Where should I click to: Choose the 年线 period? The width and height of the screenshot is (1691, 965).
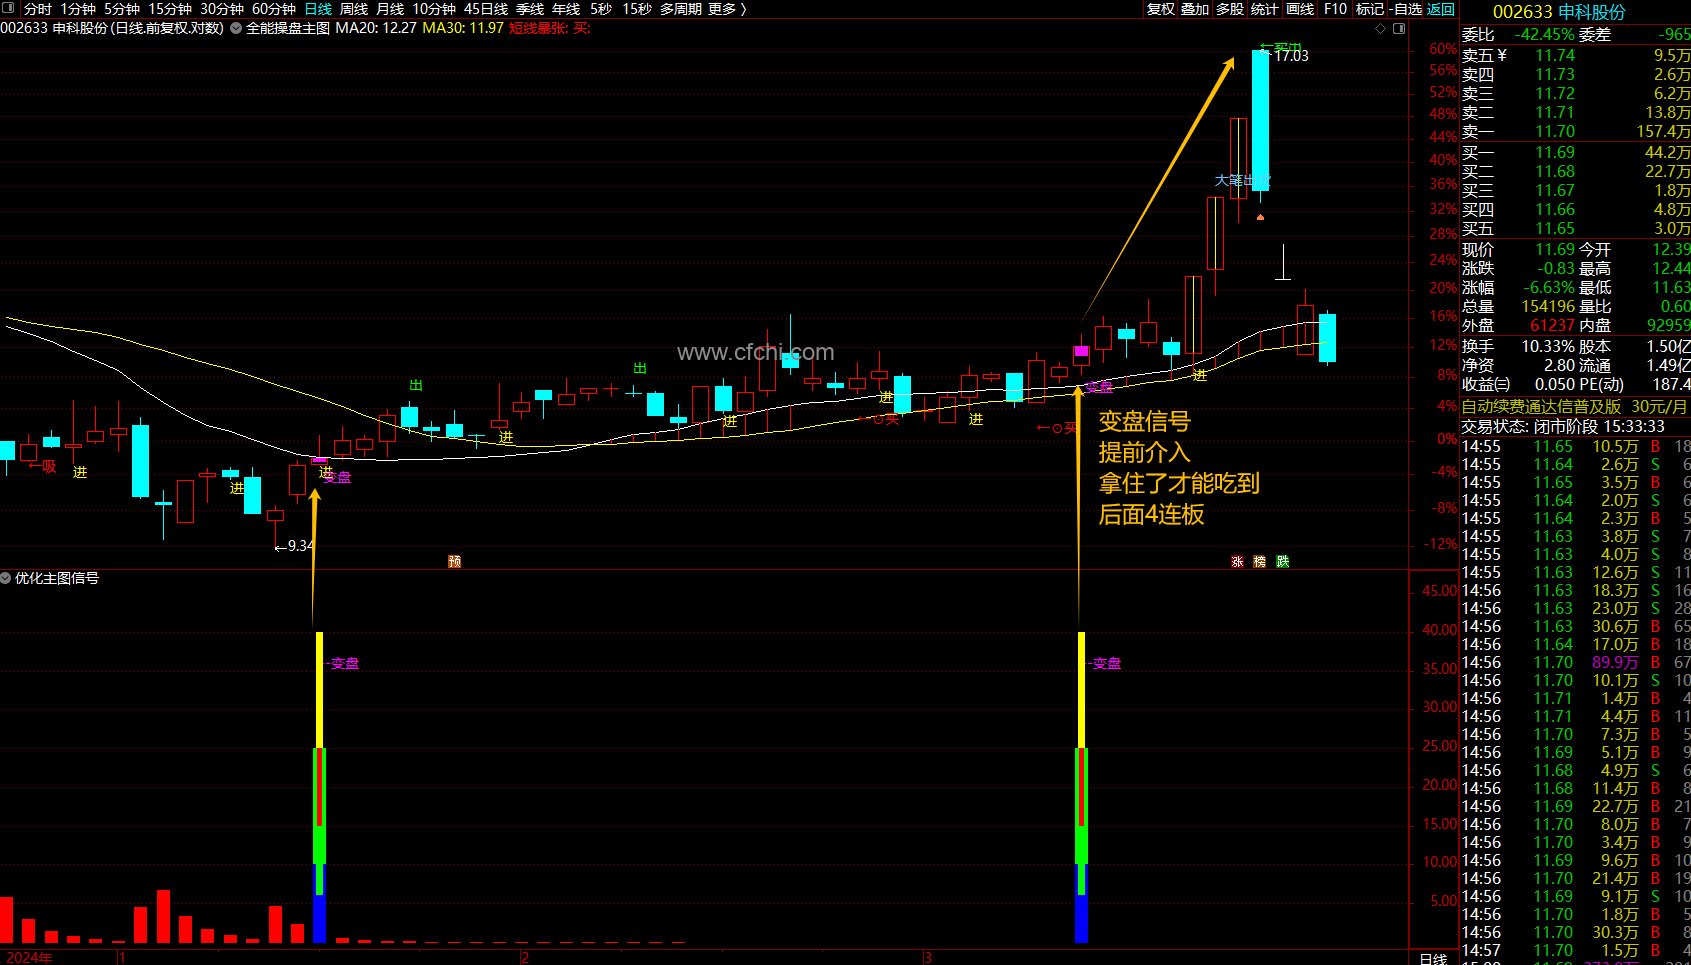click(566, 9)
